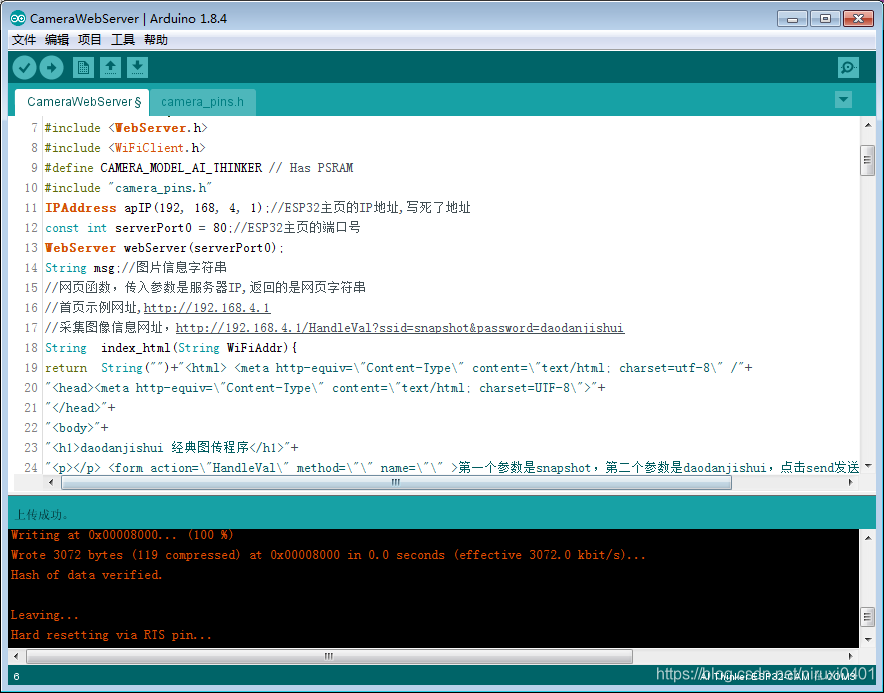Click the Upload arrow button
The height and width of the screenshot is (693, 884).
pos(51,68)
